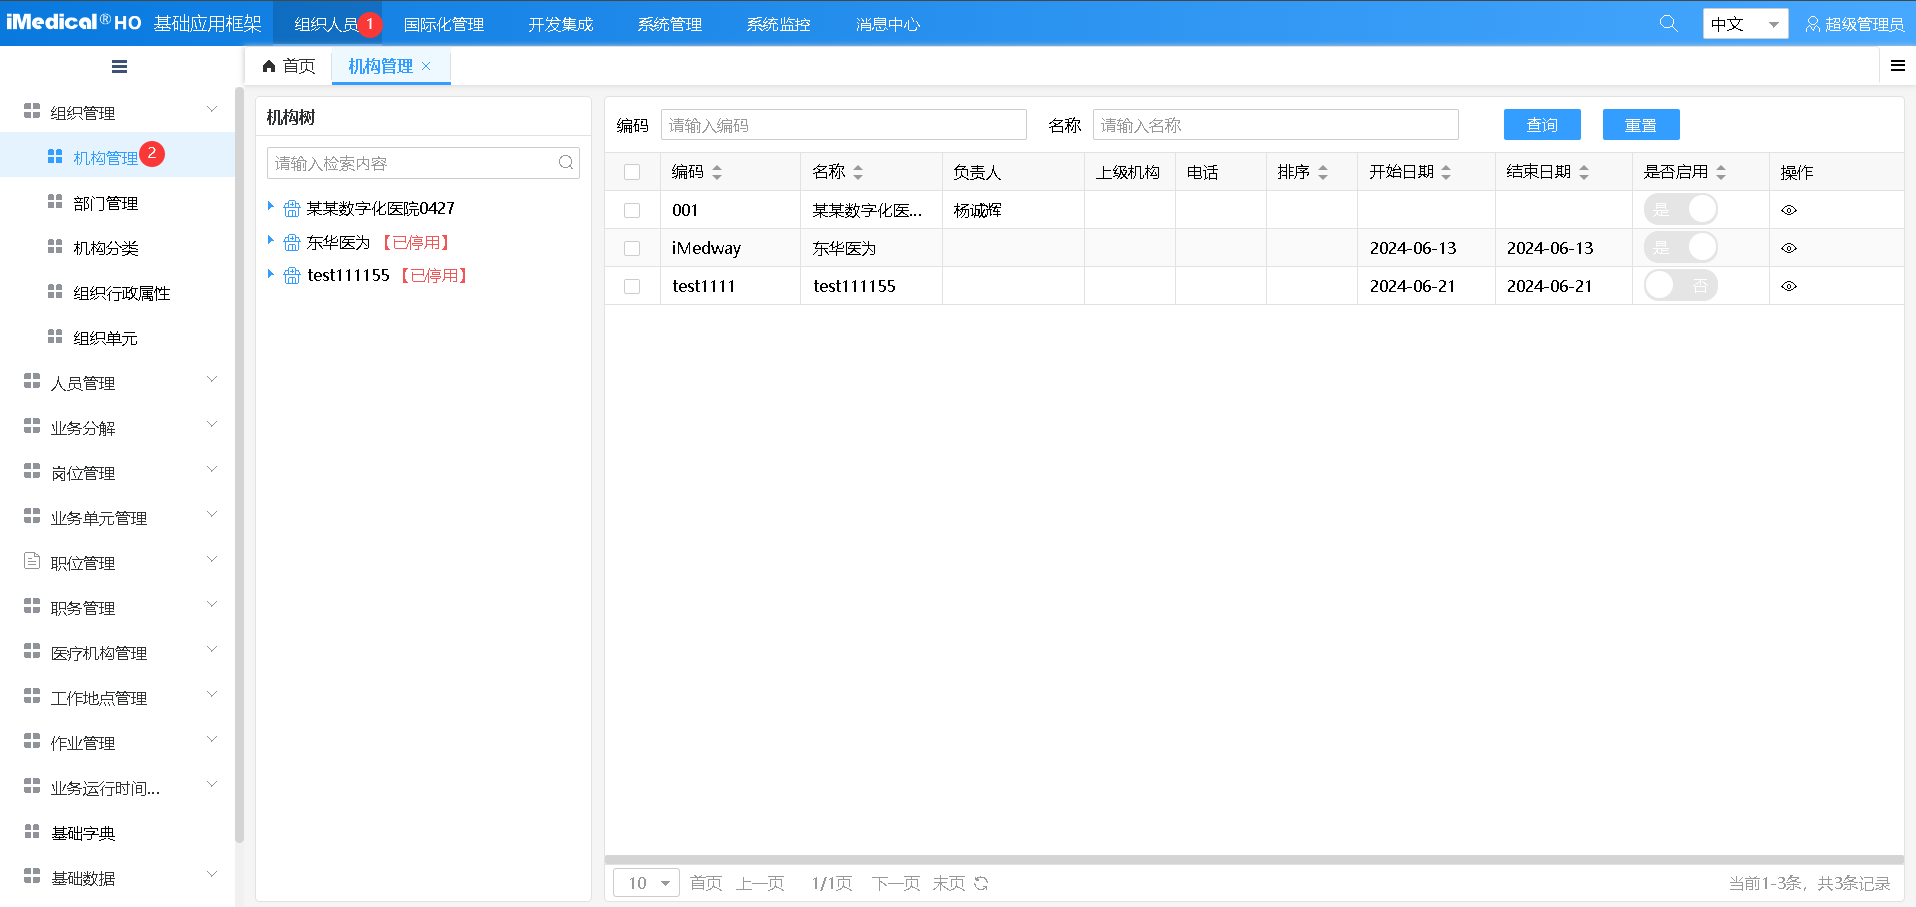Click the view eye icon for row iMedway
This screenshot has width=1916, height=907.
[x=1789, y=248]
